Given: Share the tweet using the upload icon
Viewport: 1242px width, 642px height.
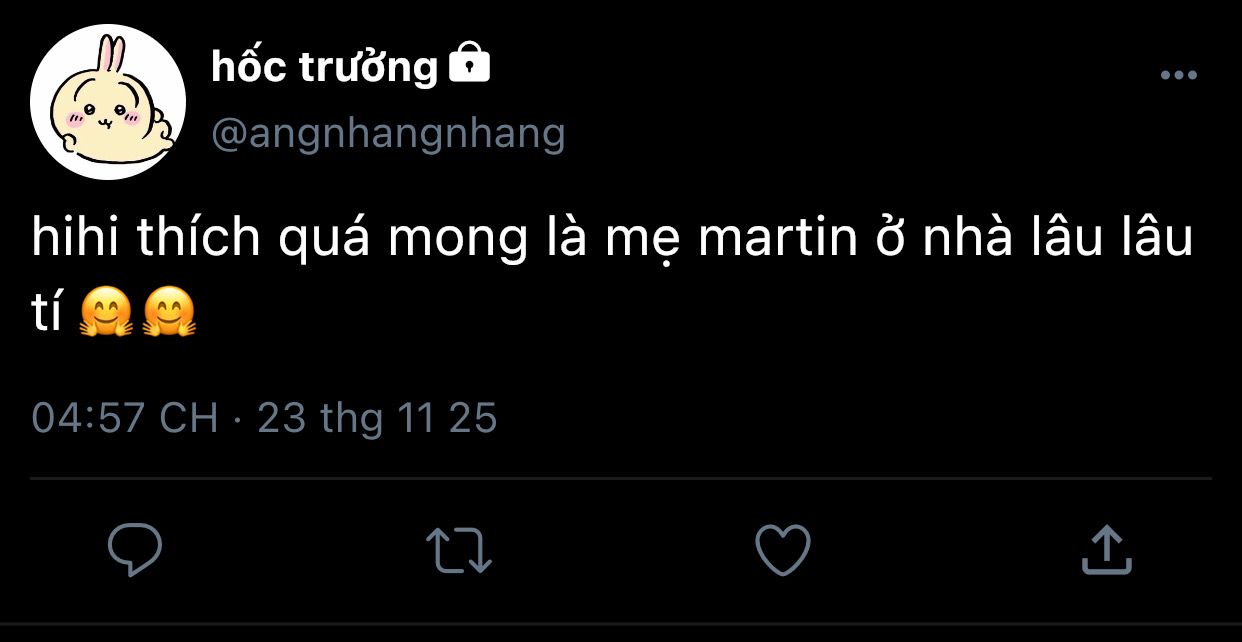Looking at the screenshot, I should pos(1106,551).
